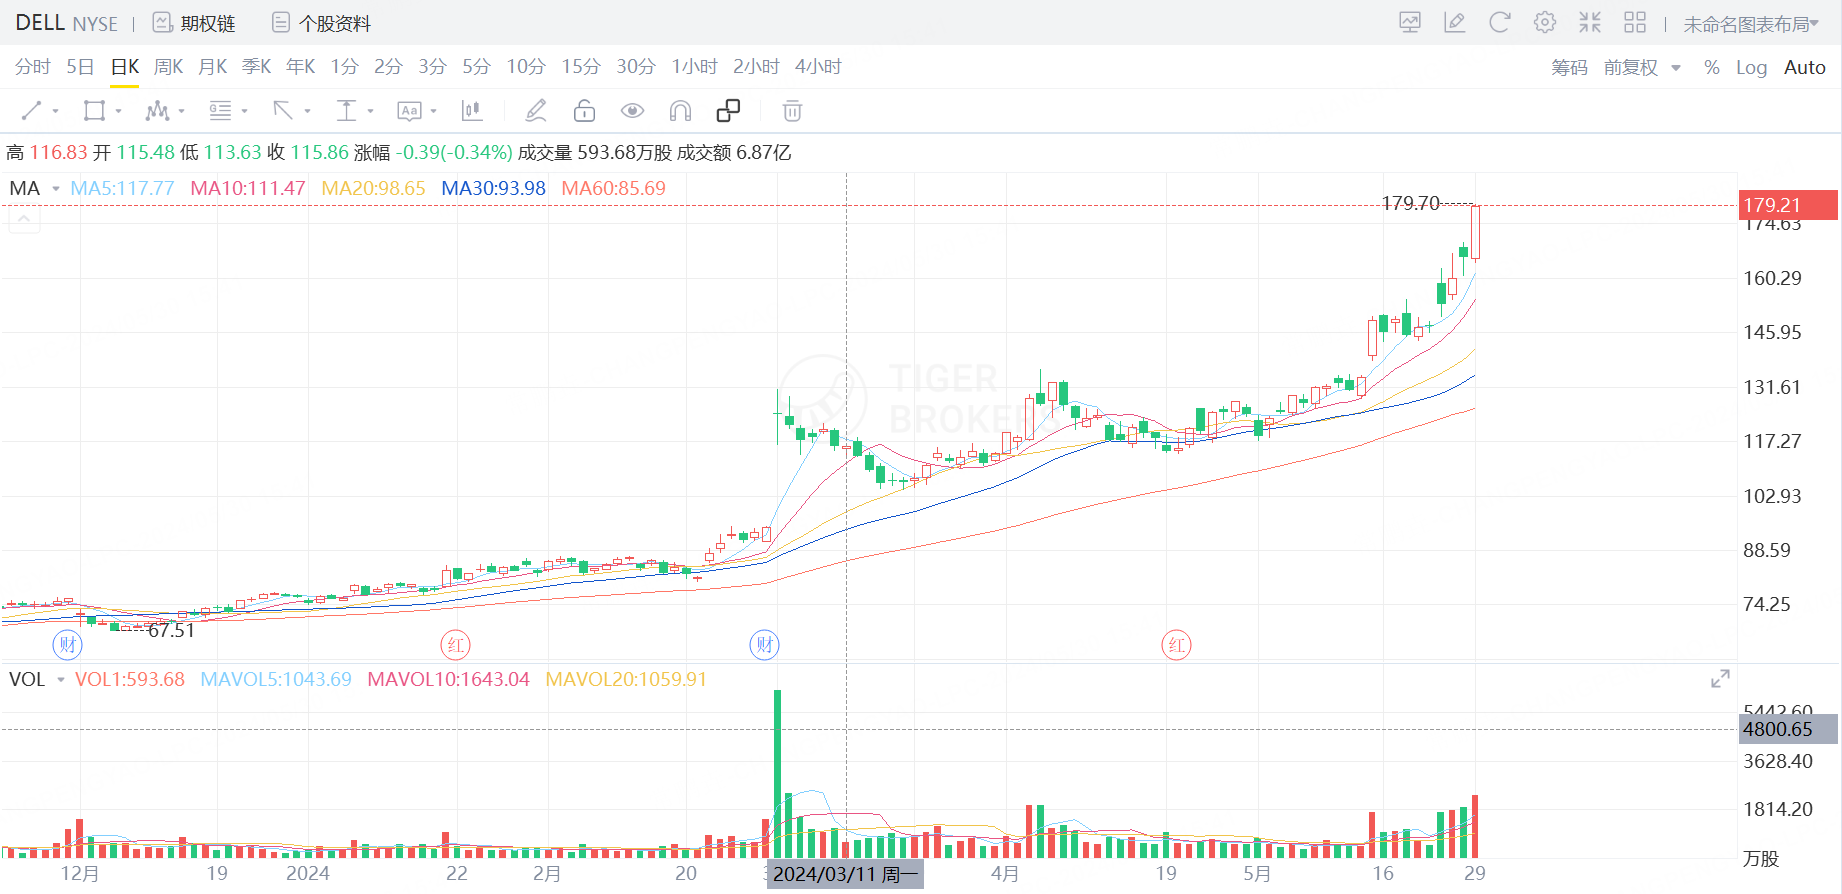
Task: Click the March 财 earnings marker
Action: tap(765, 645)
